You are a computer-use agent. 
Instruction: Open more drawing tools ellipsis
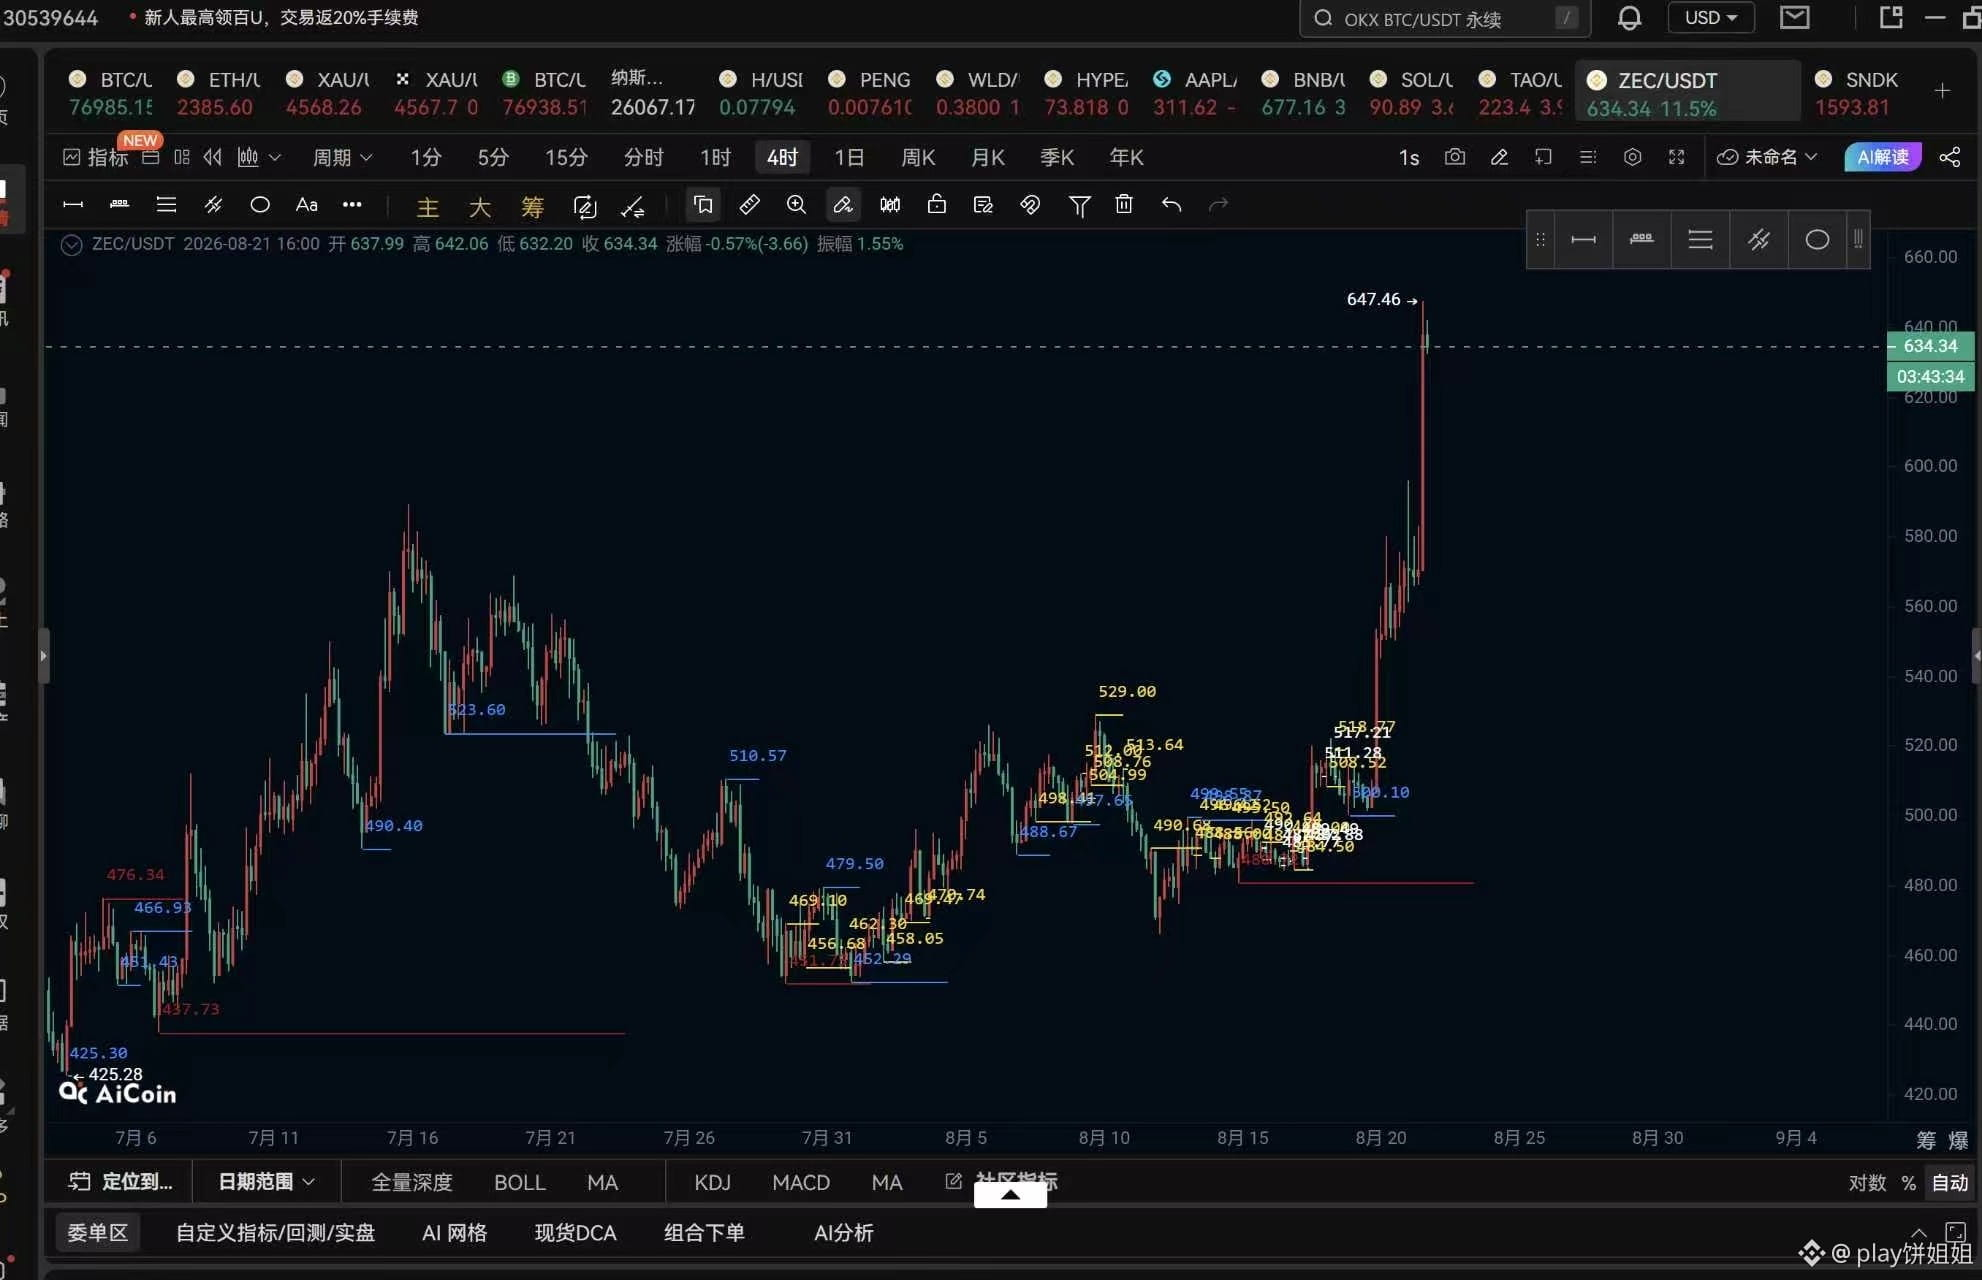point(352,205)
